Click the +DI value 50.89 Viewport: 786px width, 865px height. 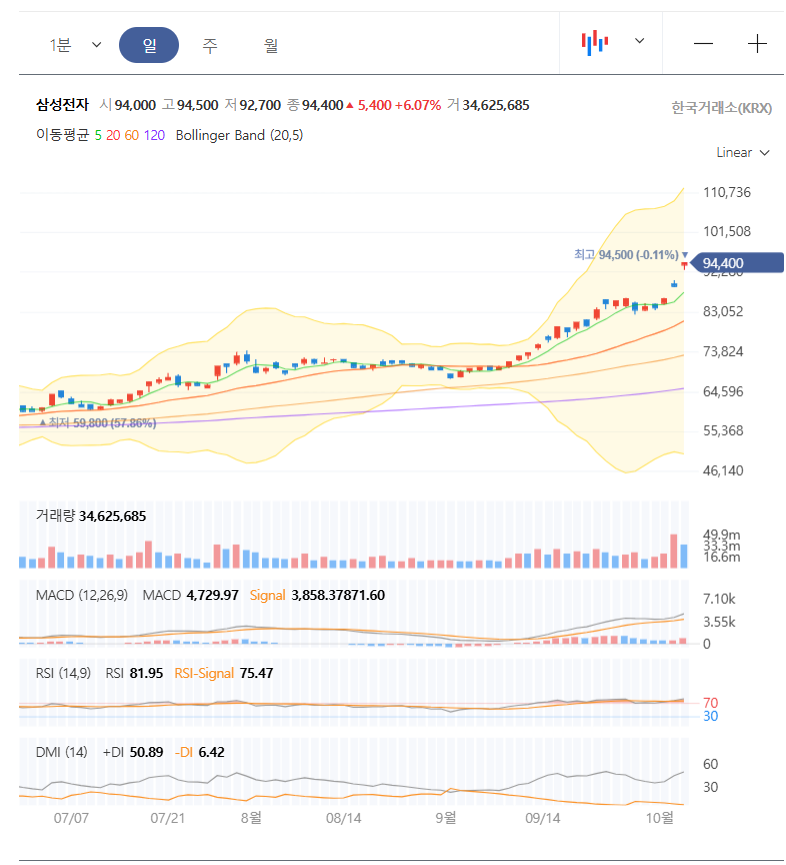(146, 752)
